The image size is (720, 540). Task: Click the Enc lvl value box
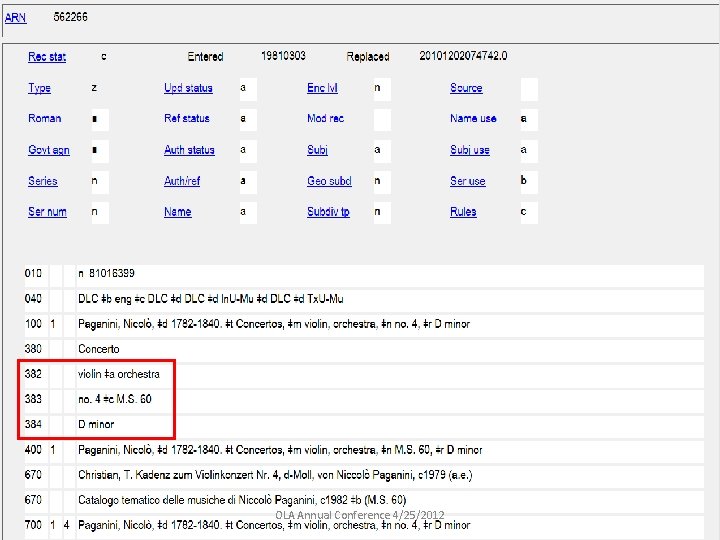click(382, 89)
